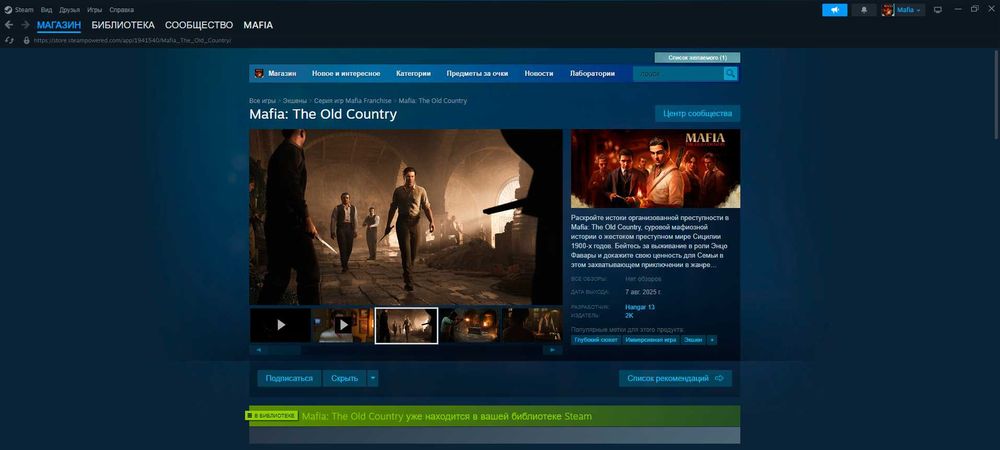Open the Mafia account name dropdown
The height and width of the screenshot is (450, 1000).
[x=909, y=10]
